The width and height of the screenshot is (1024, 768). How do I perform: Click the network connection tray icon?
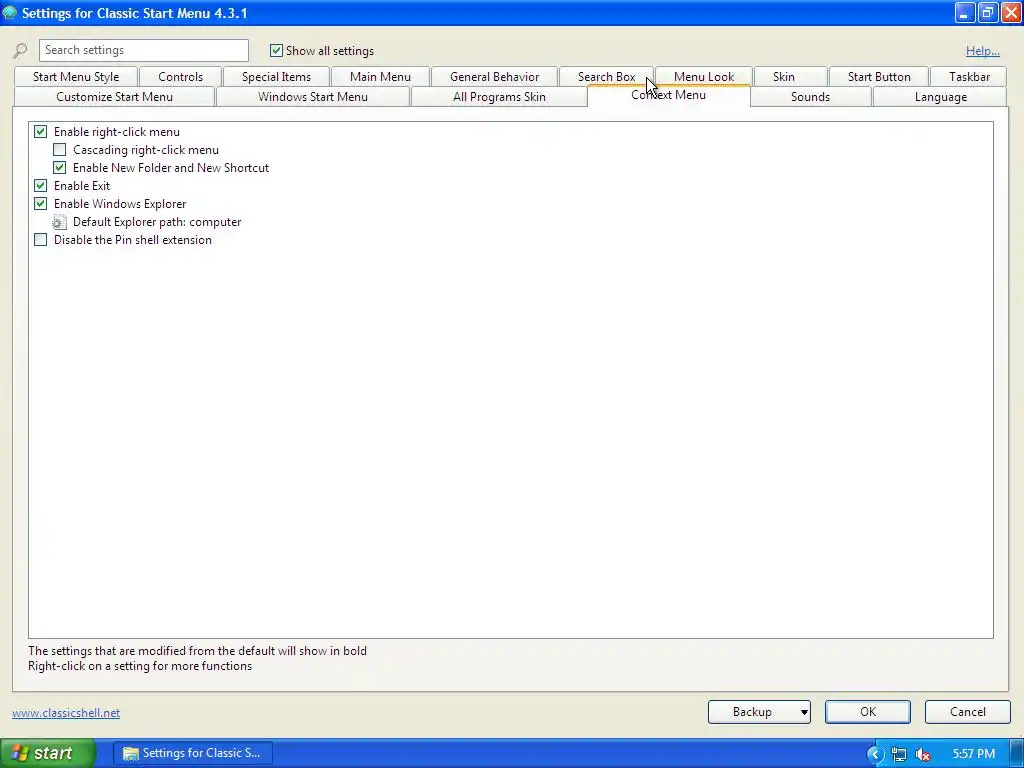[x=899, y=754]
